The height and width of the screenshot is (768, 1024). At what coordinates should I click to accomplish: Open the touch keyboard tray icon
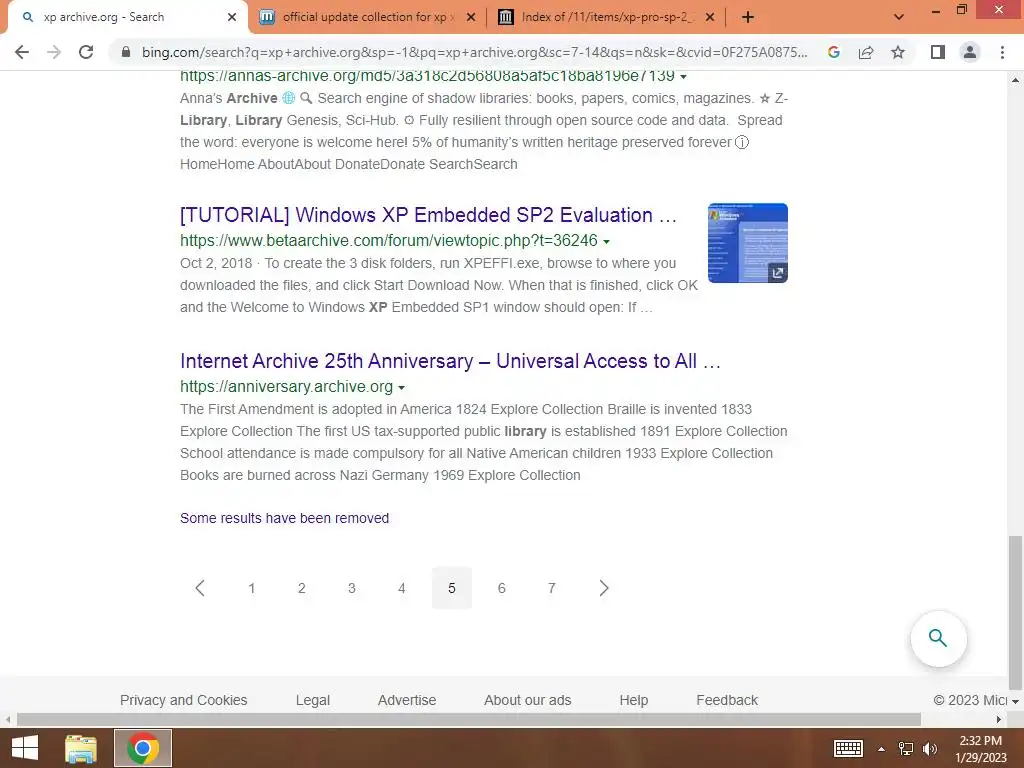point(848,748)
